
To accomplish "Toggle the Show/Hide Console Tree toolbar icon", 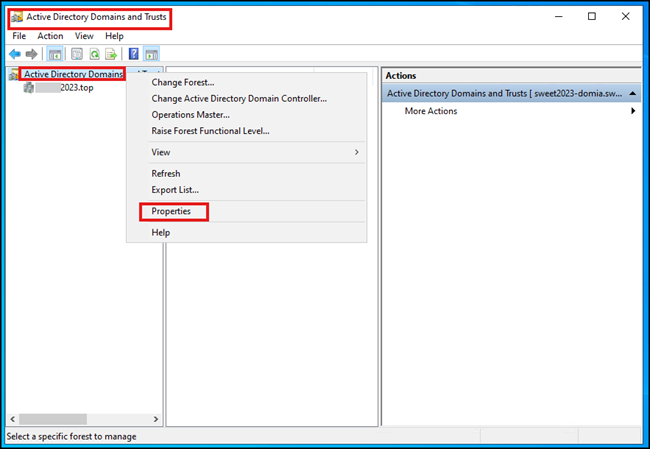I will 55,54.
